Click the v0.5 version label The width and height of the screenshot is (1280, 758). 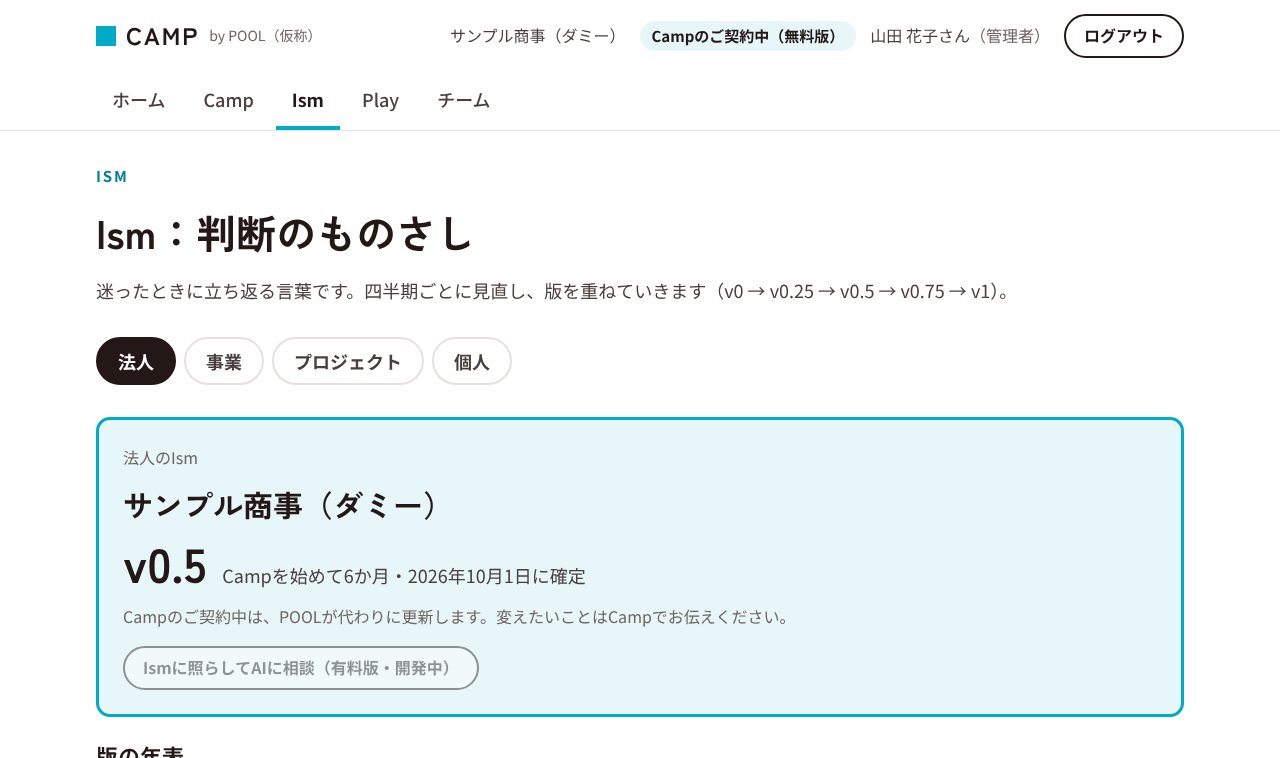[165, 567]
